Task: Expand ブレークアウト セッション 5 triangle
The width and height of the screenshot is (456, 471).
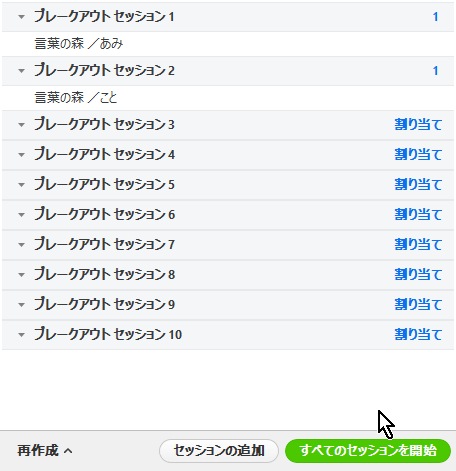Action: (21, 185)
